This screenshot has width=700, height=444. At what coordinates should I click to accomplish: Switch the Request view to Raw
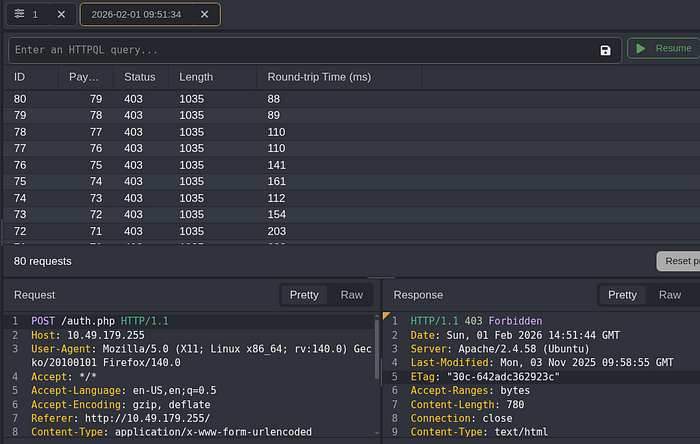(351, 295)
